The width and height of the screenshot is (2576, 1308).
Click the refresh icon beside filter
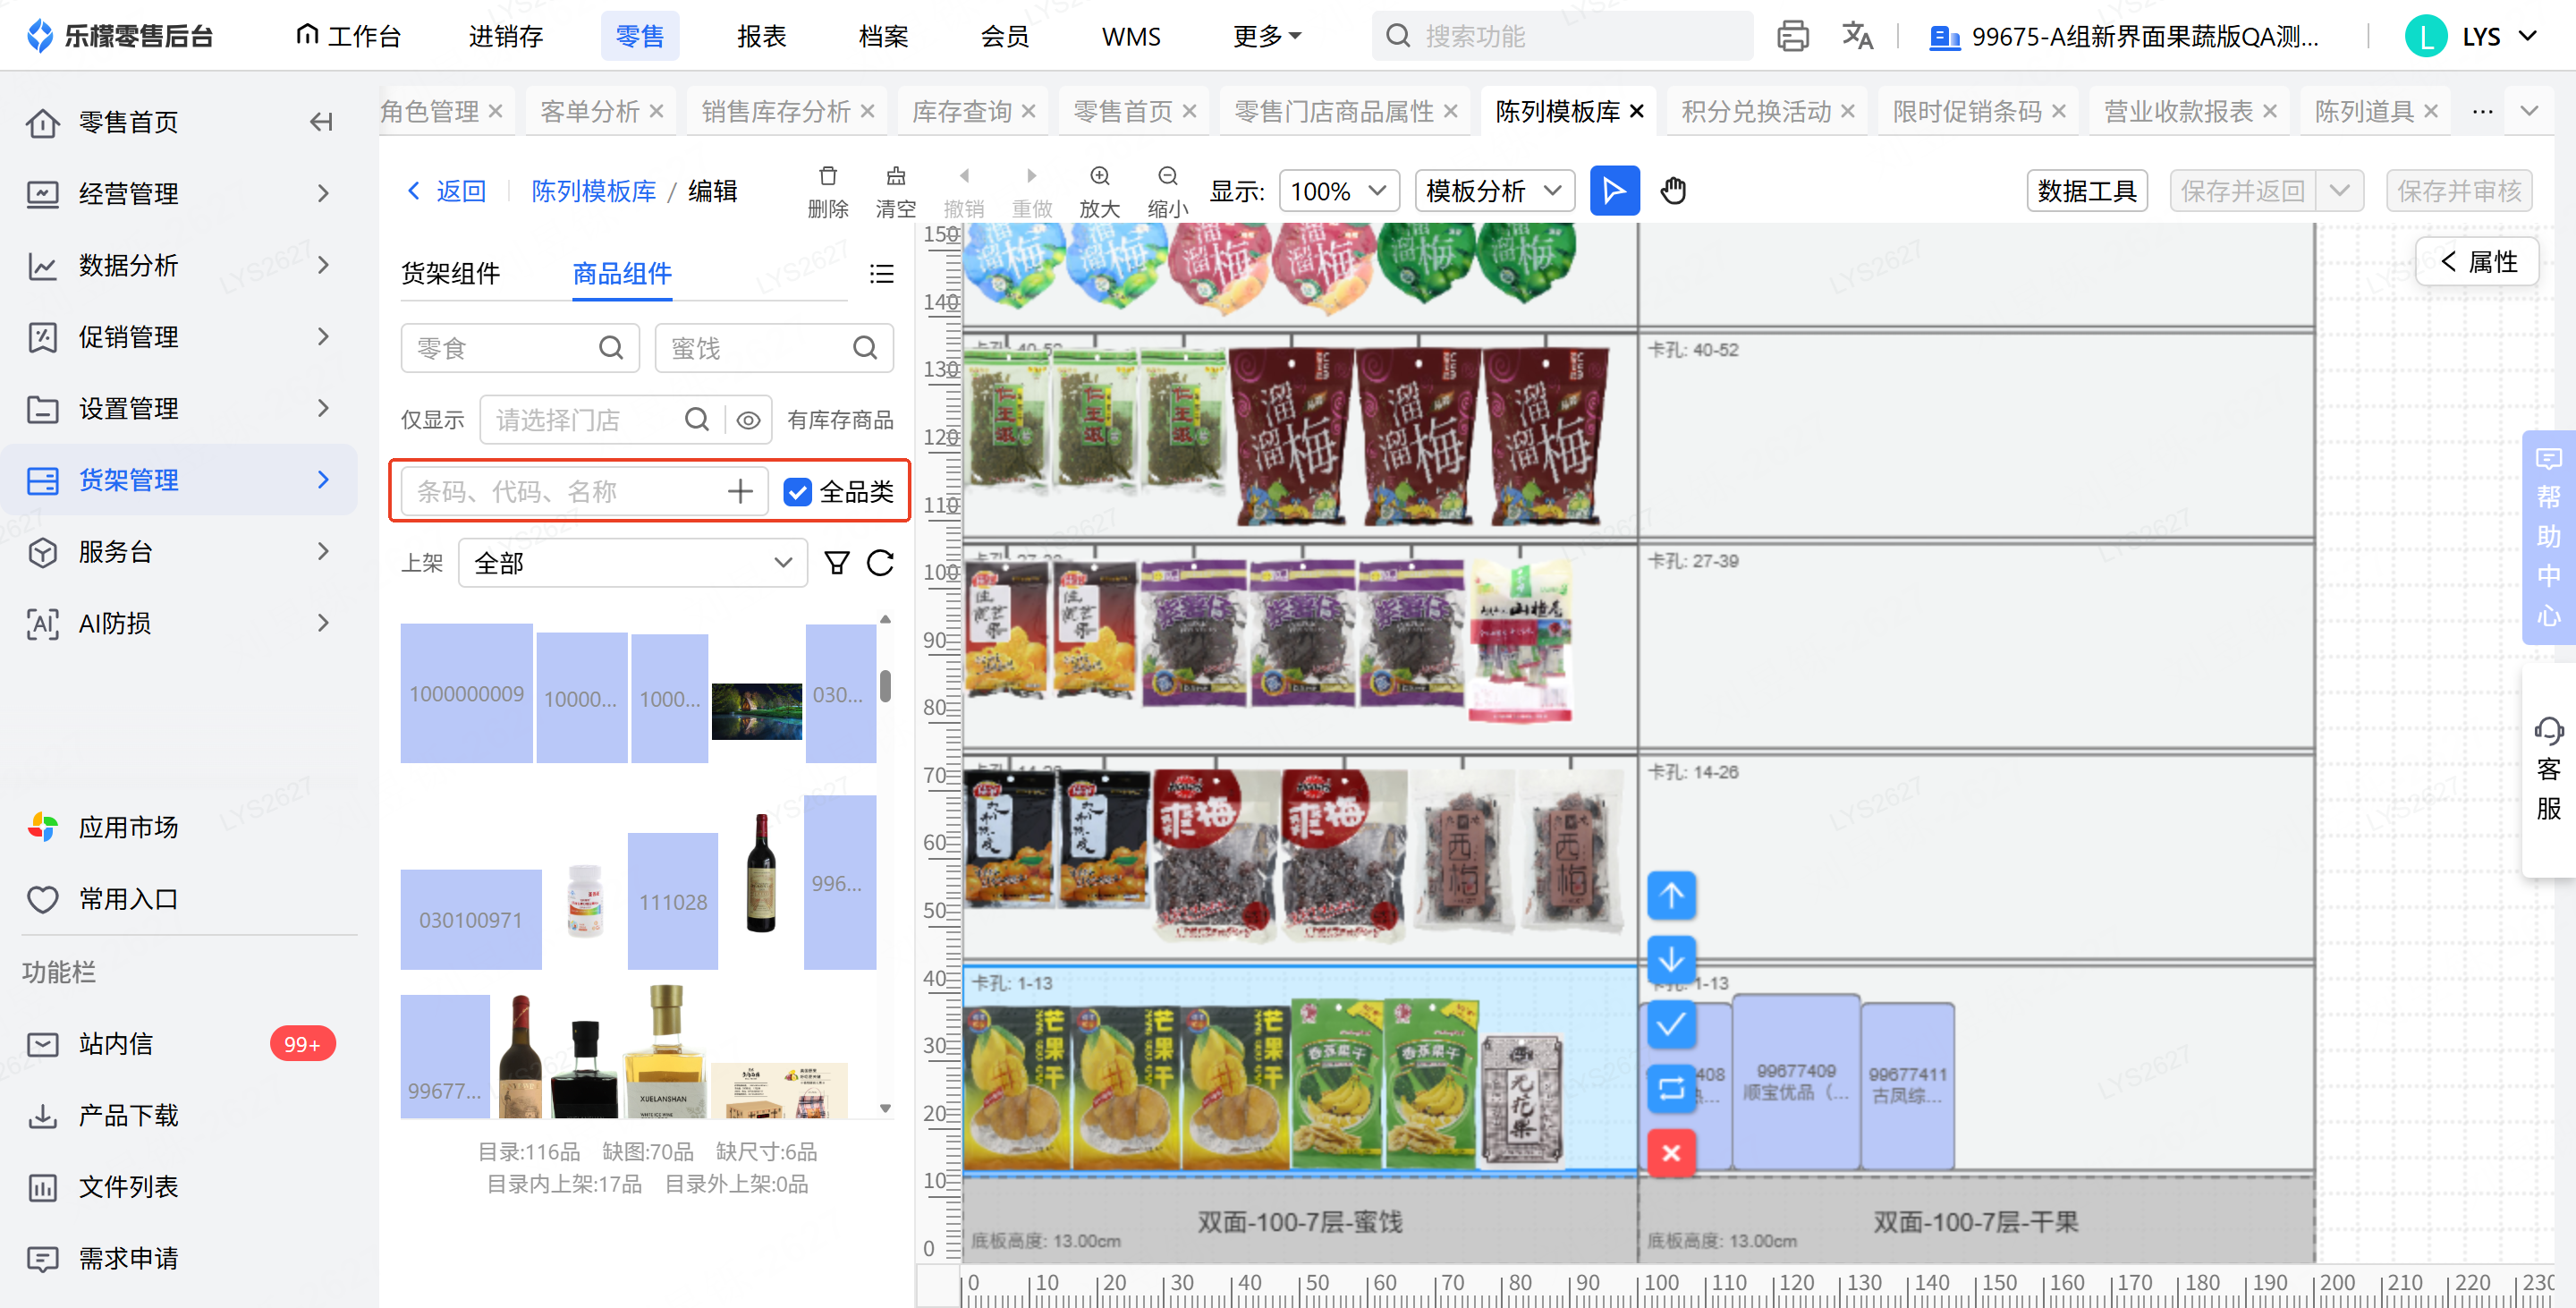(x=881, y=563)
